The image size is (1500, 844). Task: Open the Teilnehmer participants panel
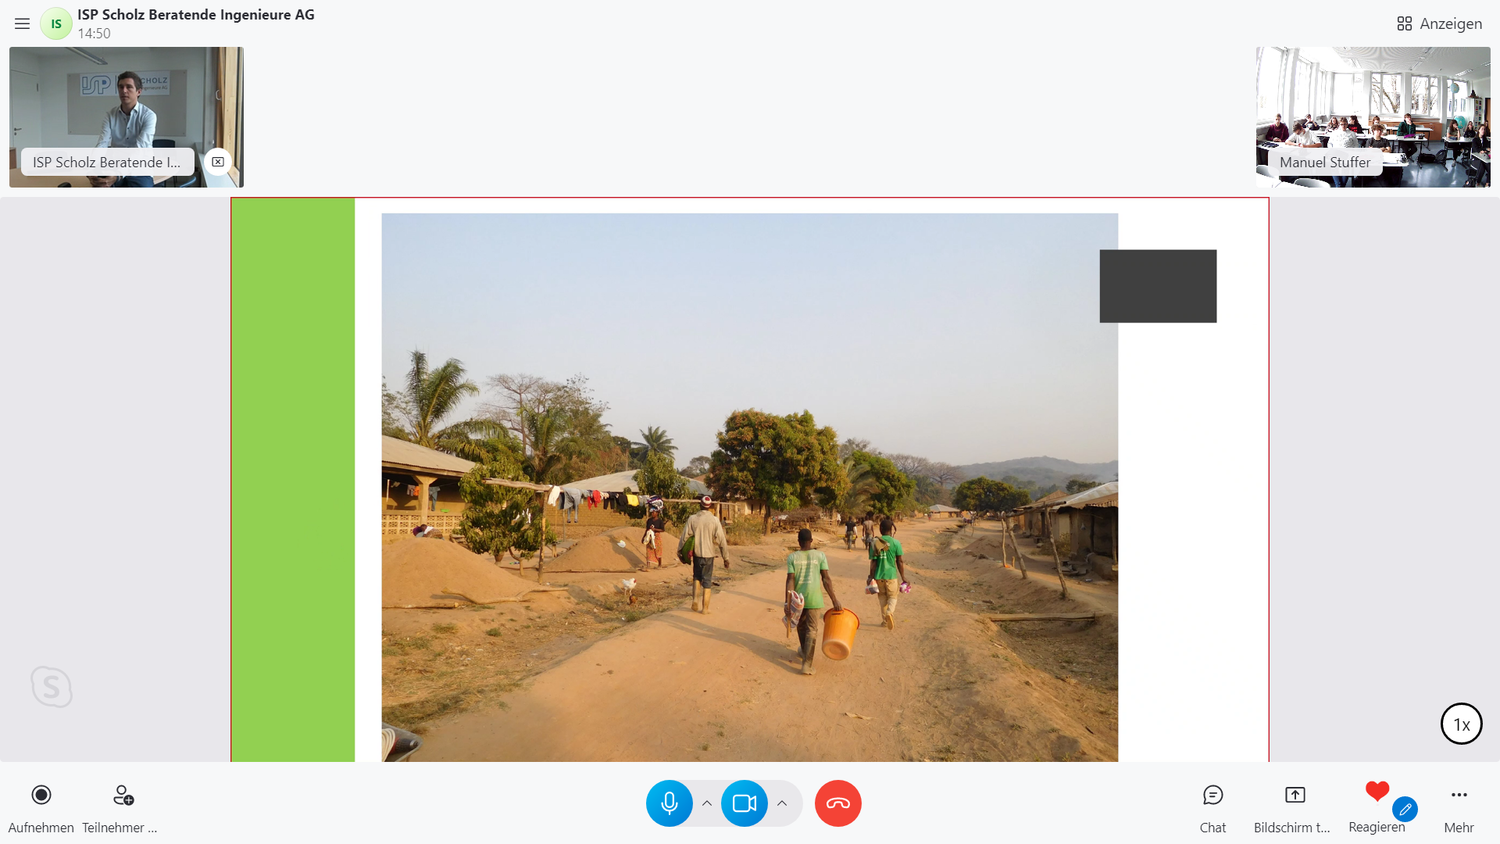120,807
